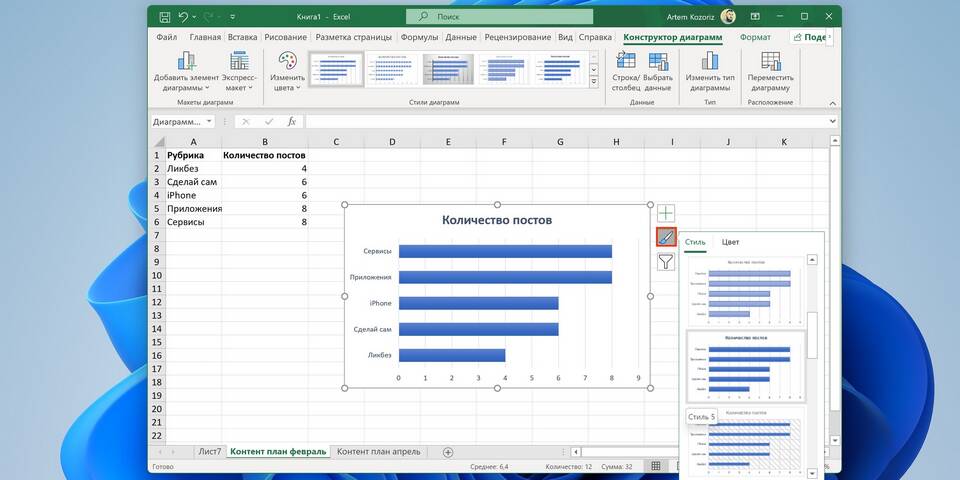
Task: Open the Name Box dropdown arrow
Action: [x=209, y=122]
